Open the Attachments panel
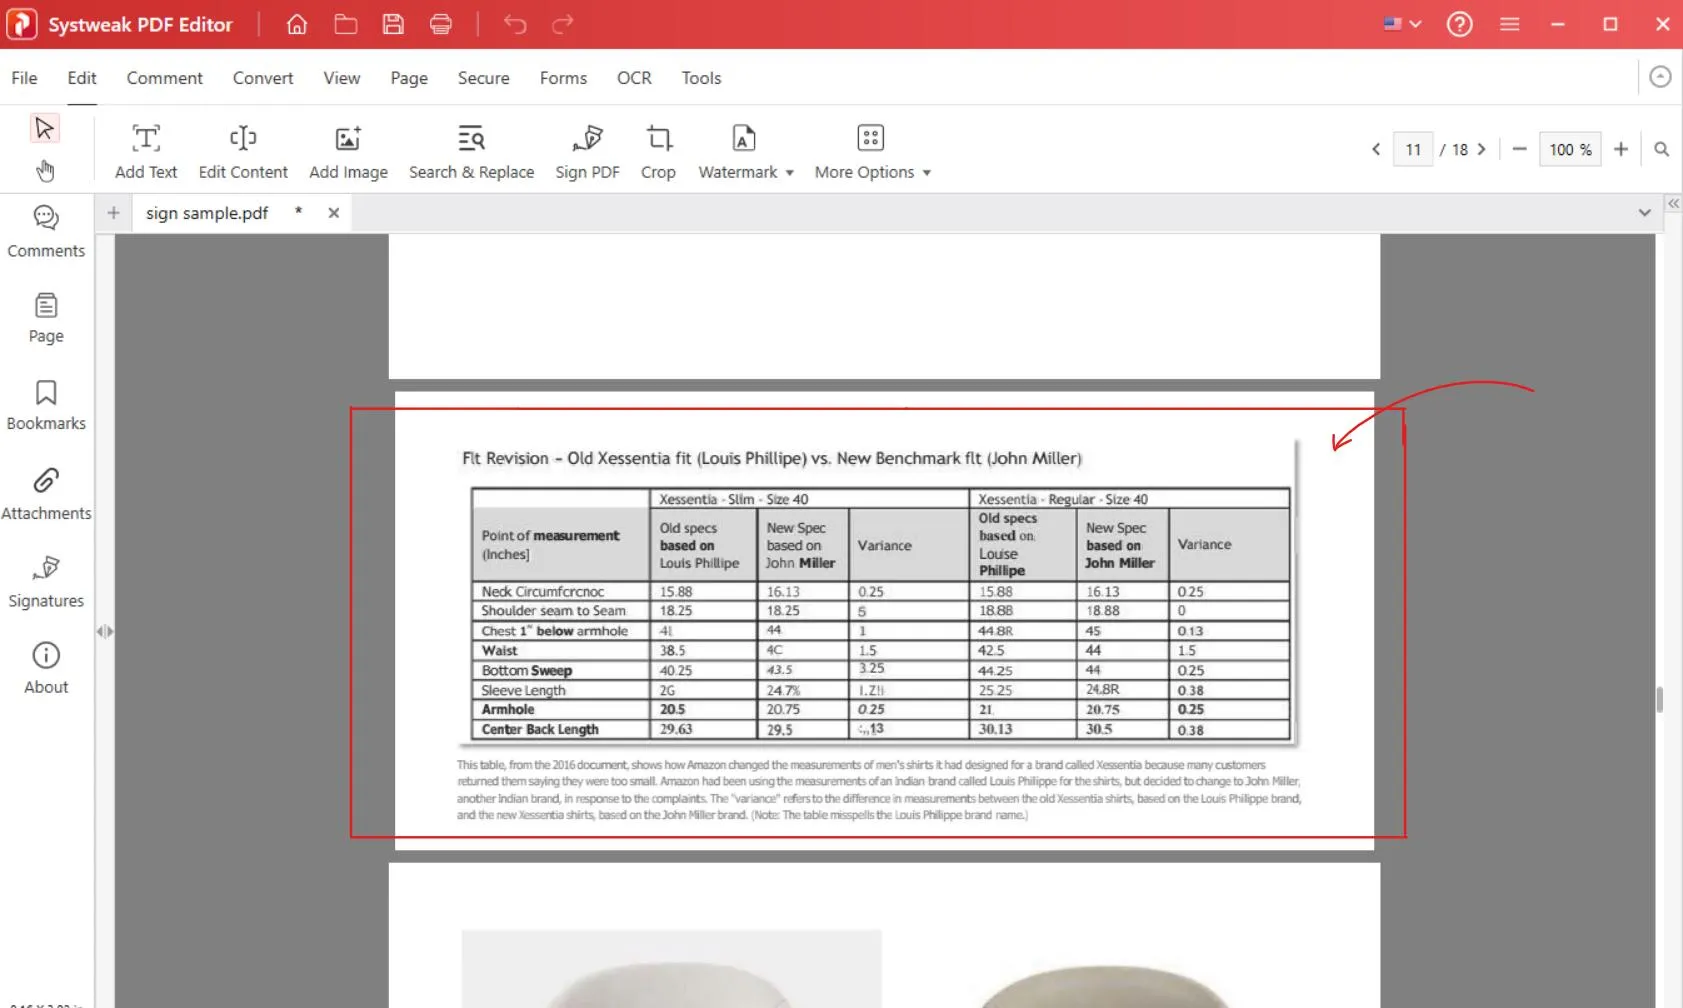Screen dimensions: 1683x1008 click(x=46, y=493)
